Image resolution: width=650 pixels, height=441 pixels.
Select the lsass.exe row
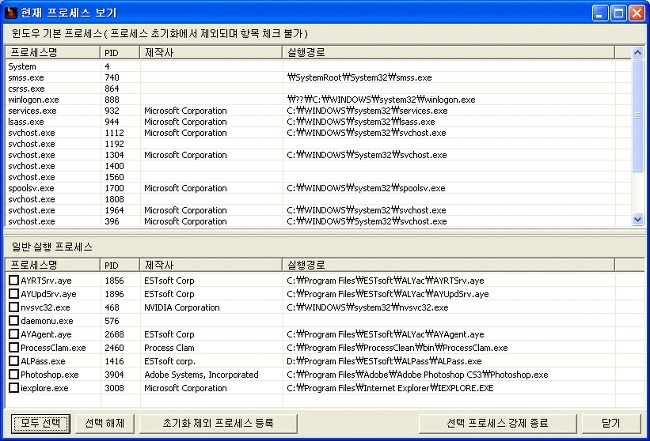pyautogui.click(x=318, y=122)
